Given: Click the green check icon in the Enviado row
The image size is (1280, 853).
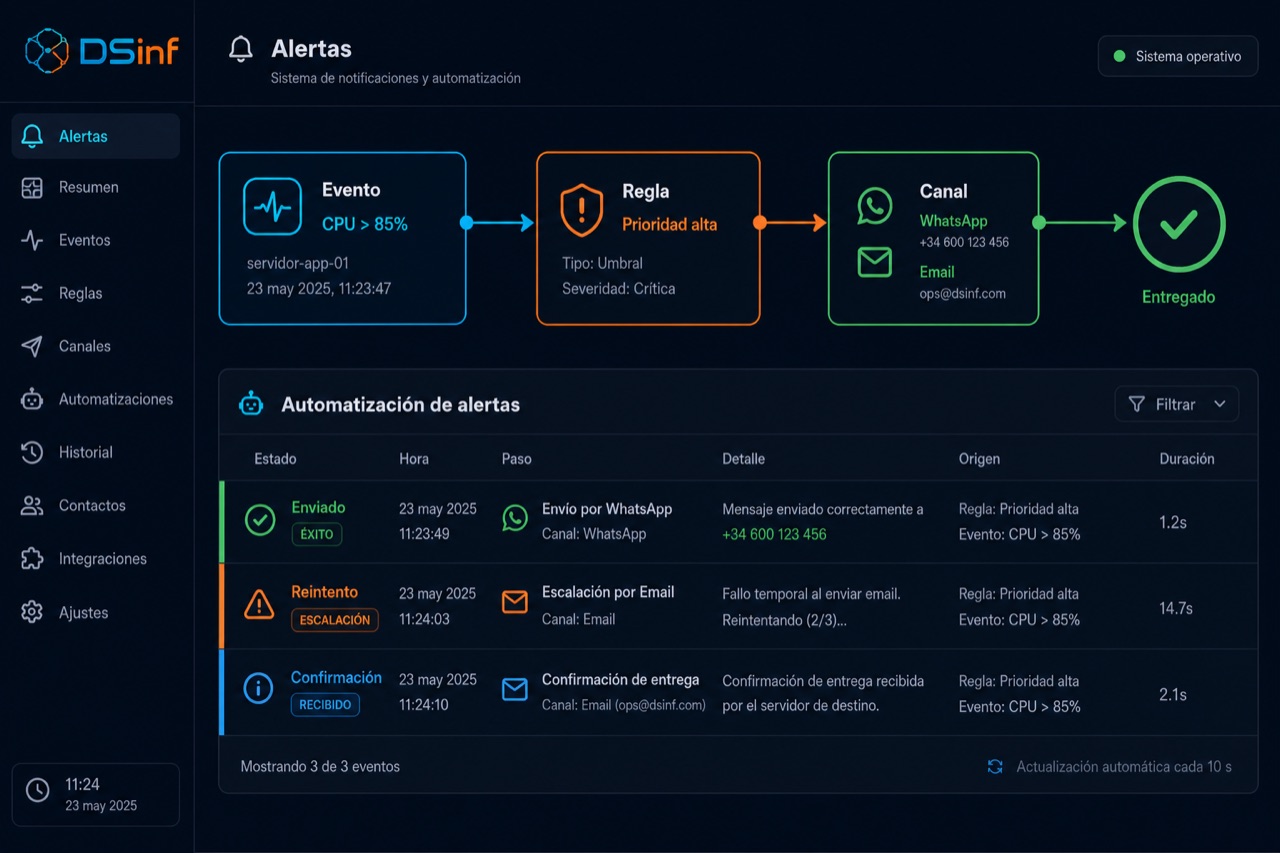Looking at the screenshot, I should pyautogui.click(x=260, y=520).
